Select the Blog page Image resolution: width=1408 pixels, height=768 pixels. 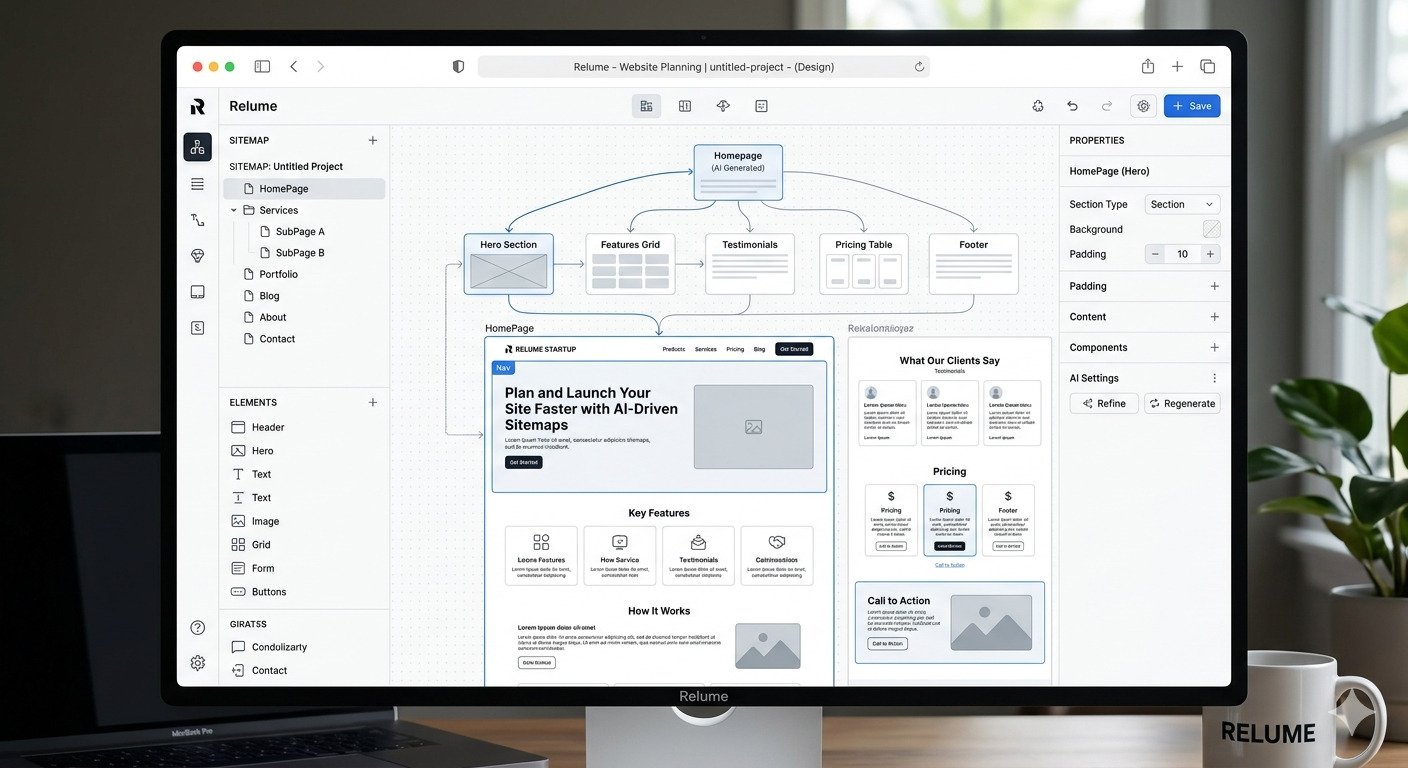click(261, 296)
